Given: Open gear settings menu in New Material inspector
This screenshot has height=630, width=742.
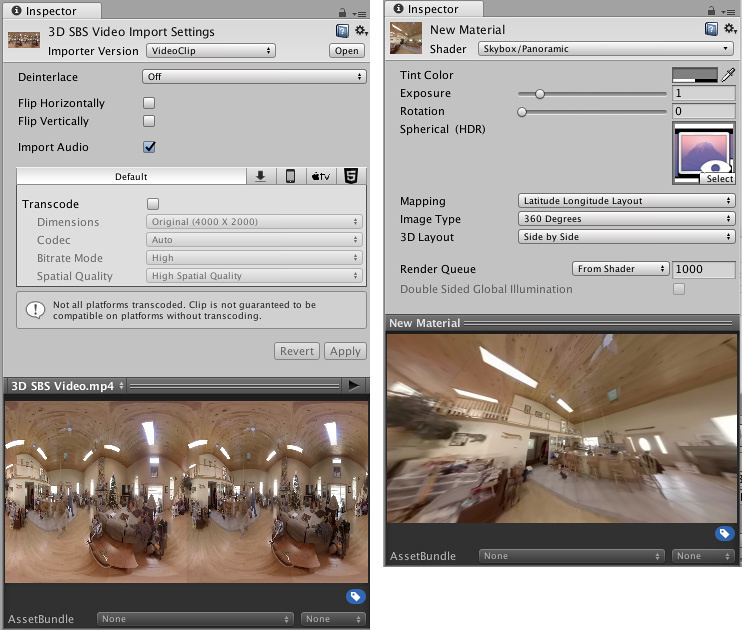Looking at the screenshot, I should 727,31.
